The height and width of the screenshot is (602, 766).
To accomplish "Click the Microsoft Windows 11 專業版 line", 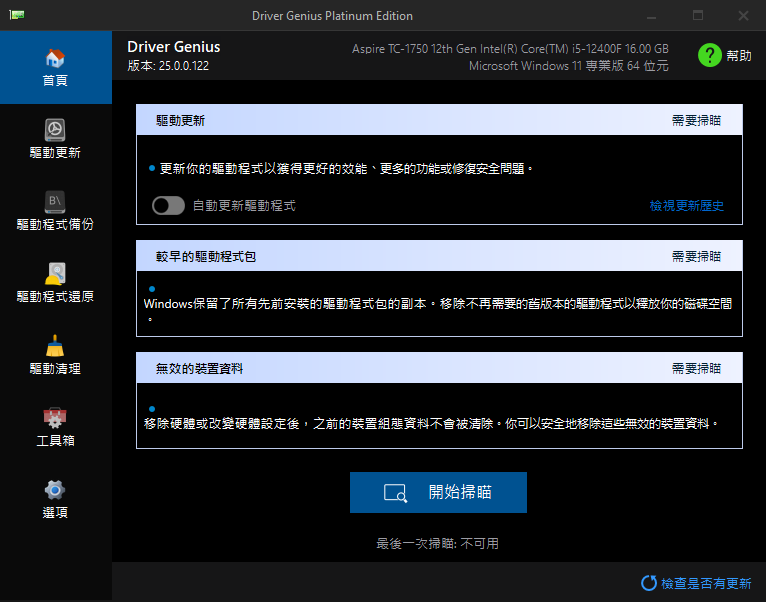I will click(x=569, y=65).
